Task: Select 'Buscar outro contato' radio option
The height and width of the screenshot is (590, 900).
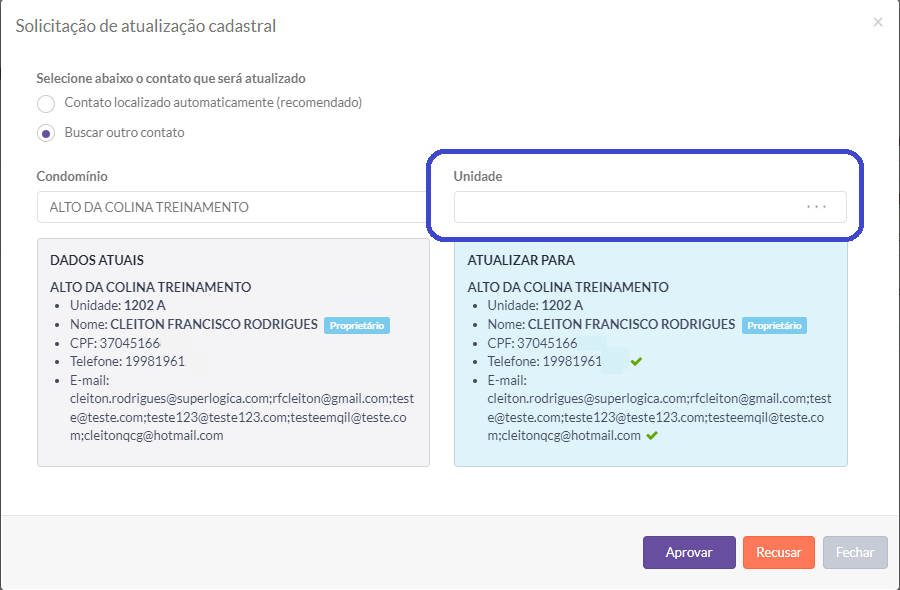Action: [x=46, y=133]
